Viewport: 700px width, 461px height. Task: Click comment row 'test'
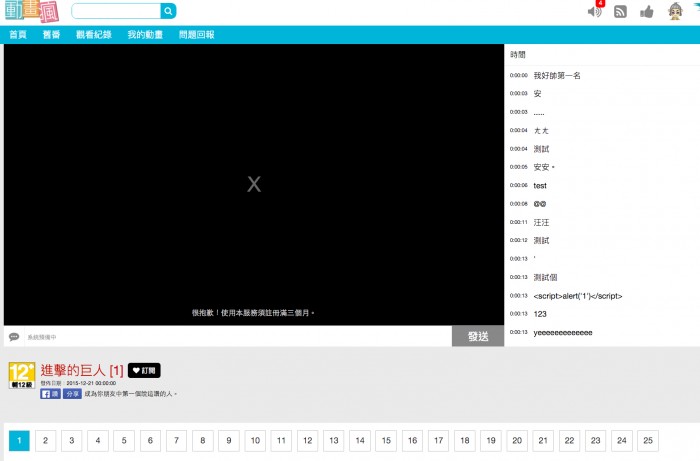pyautogui.click(x=602, y=186)
